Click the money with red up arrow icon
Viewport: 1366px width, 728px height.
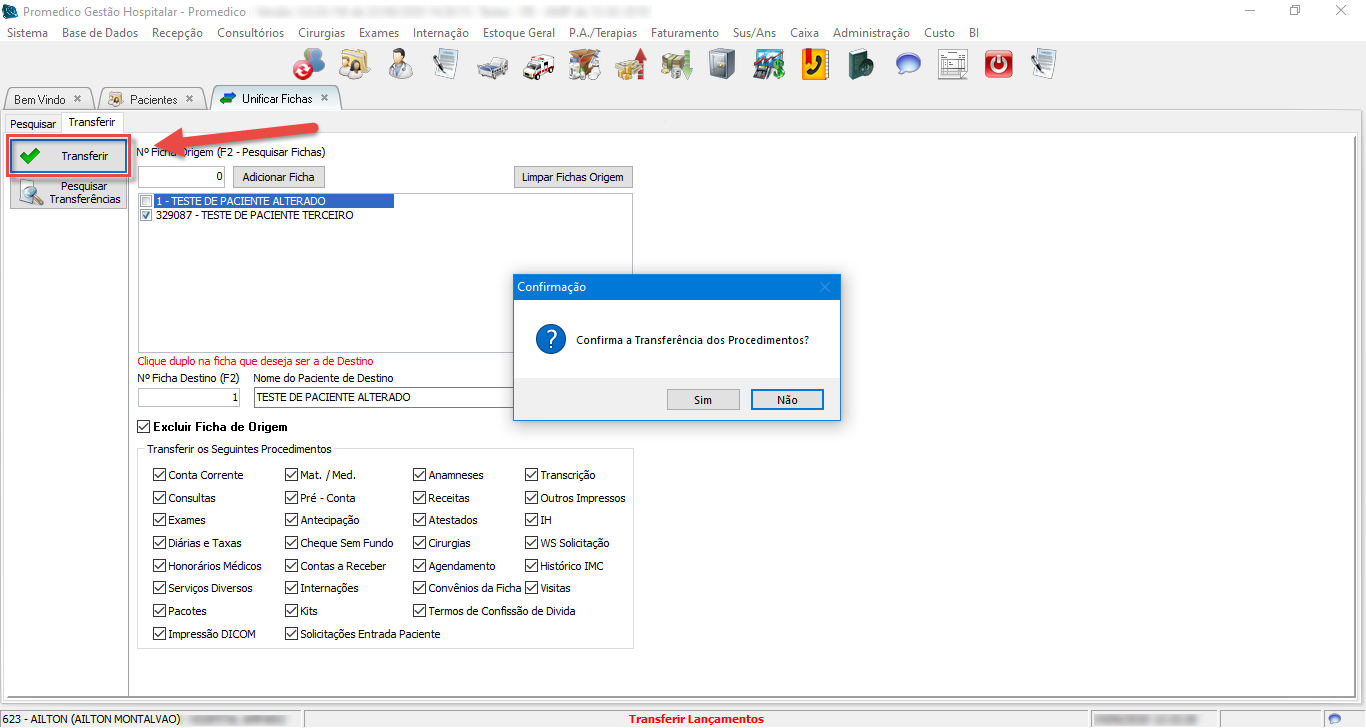630,65
